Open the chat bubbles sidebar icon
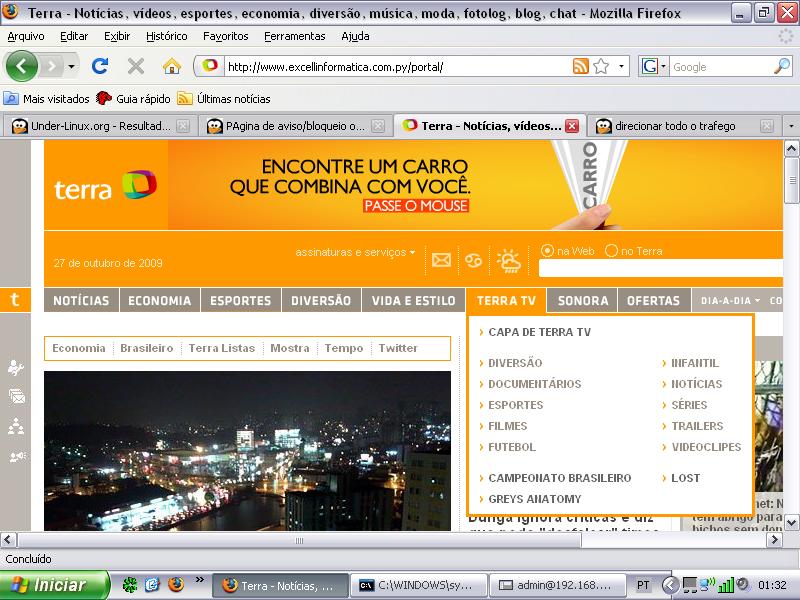The width and height of the screenshot is (800, 600). [x=16, y=396]
